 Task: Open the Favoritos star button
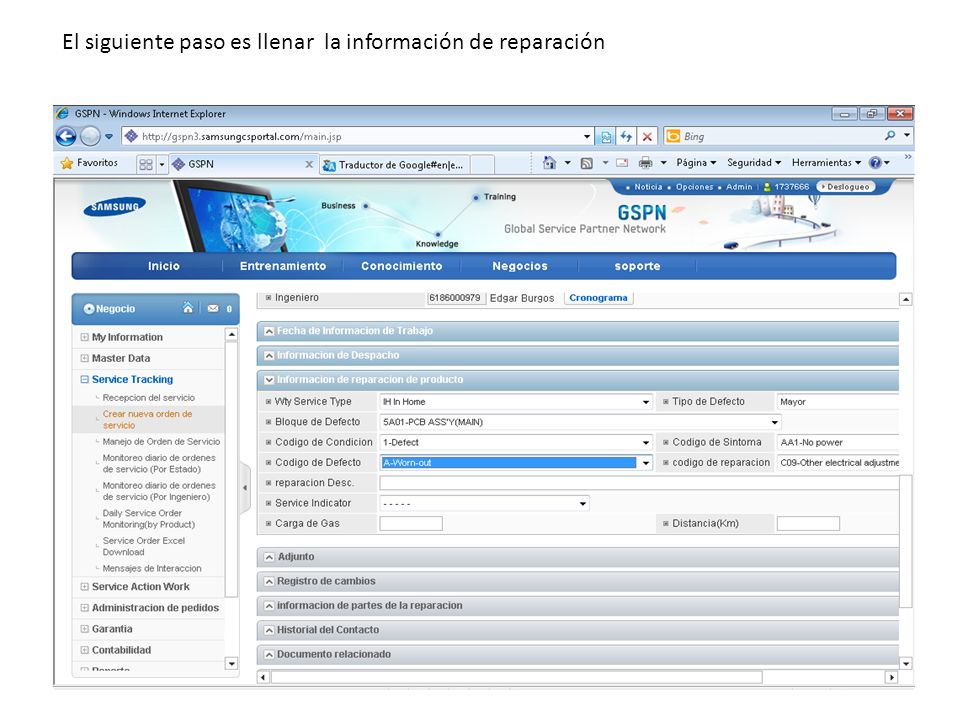coord(89,163)
